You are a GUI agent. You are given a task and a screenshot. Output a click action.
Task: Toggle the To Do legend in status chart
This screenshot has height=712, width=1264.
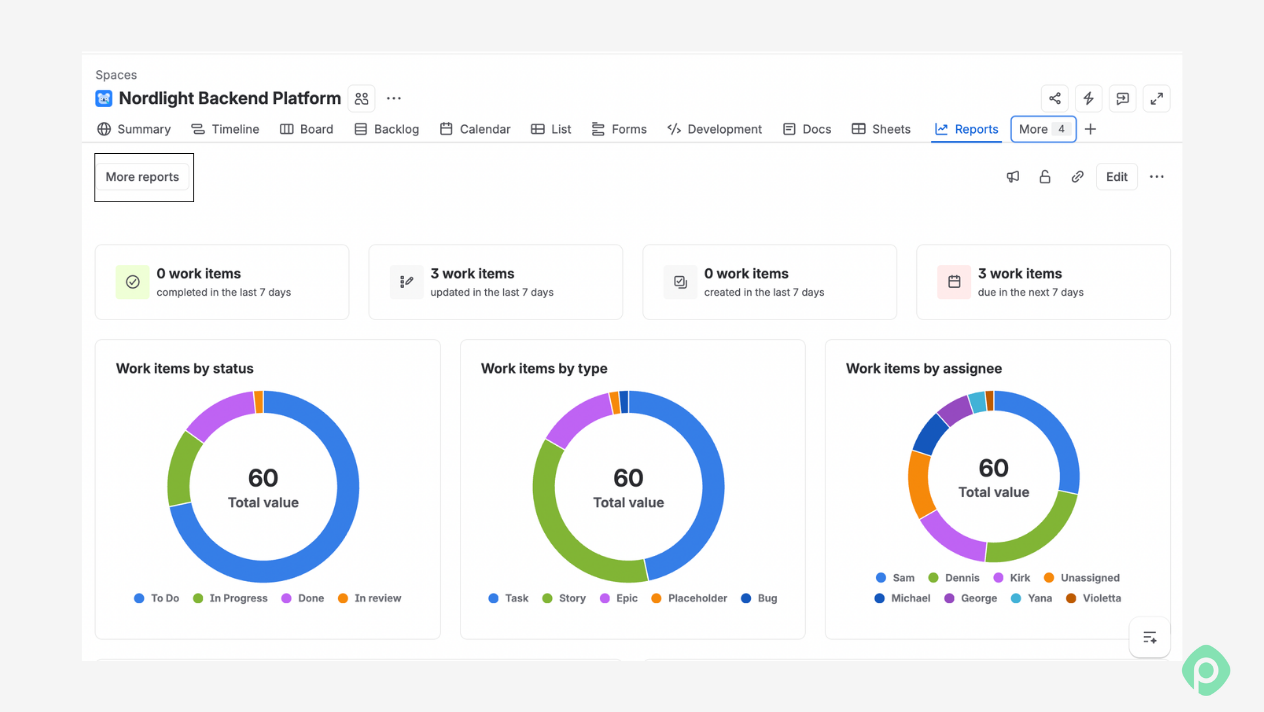click(157, 598)
